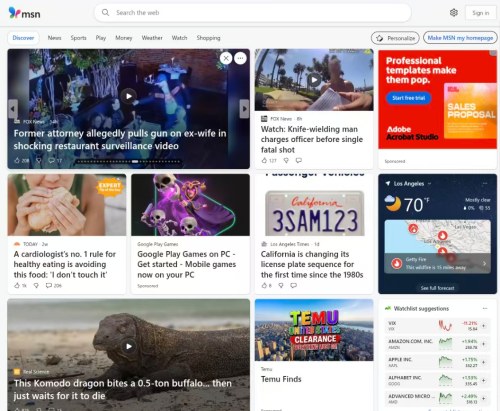Dislike the cardiologist healthy eating article

point(36,285)
